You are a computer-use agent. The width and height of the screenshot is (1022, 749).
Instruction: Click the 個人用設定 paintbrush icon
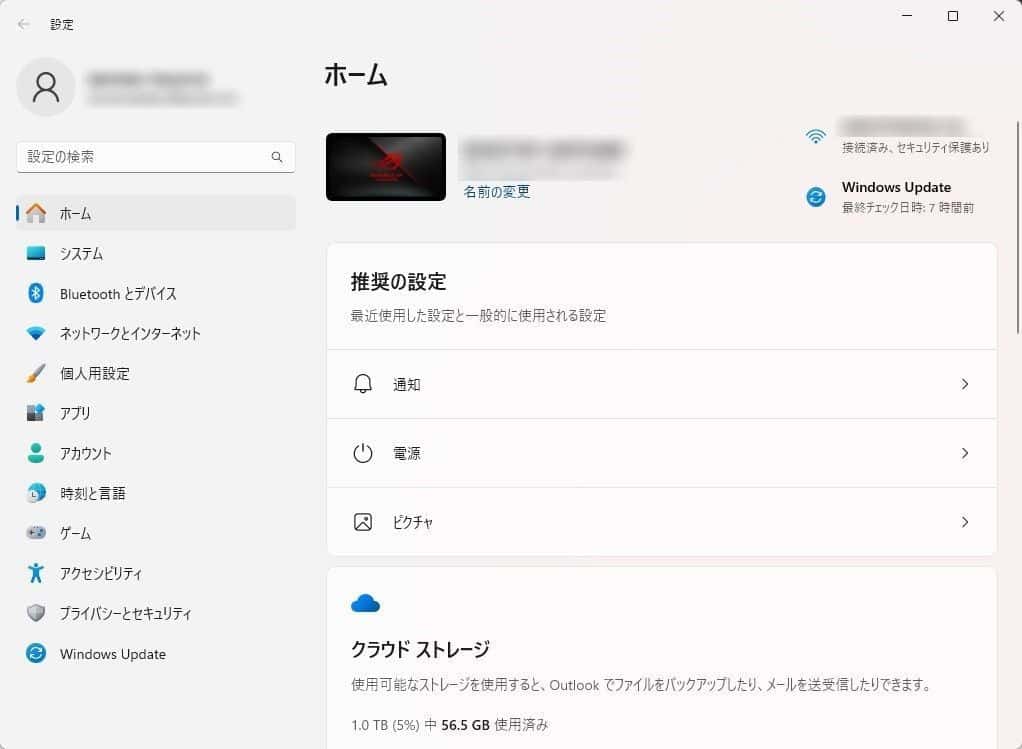click(36, 373)
